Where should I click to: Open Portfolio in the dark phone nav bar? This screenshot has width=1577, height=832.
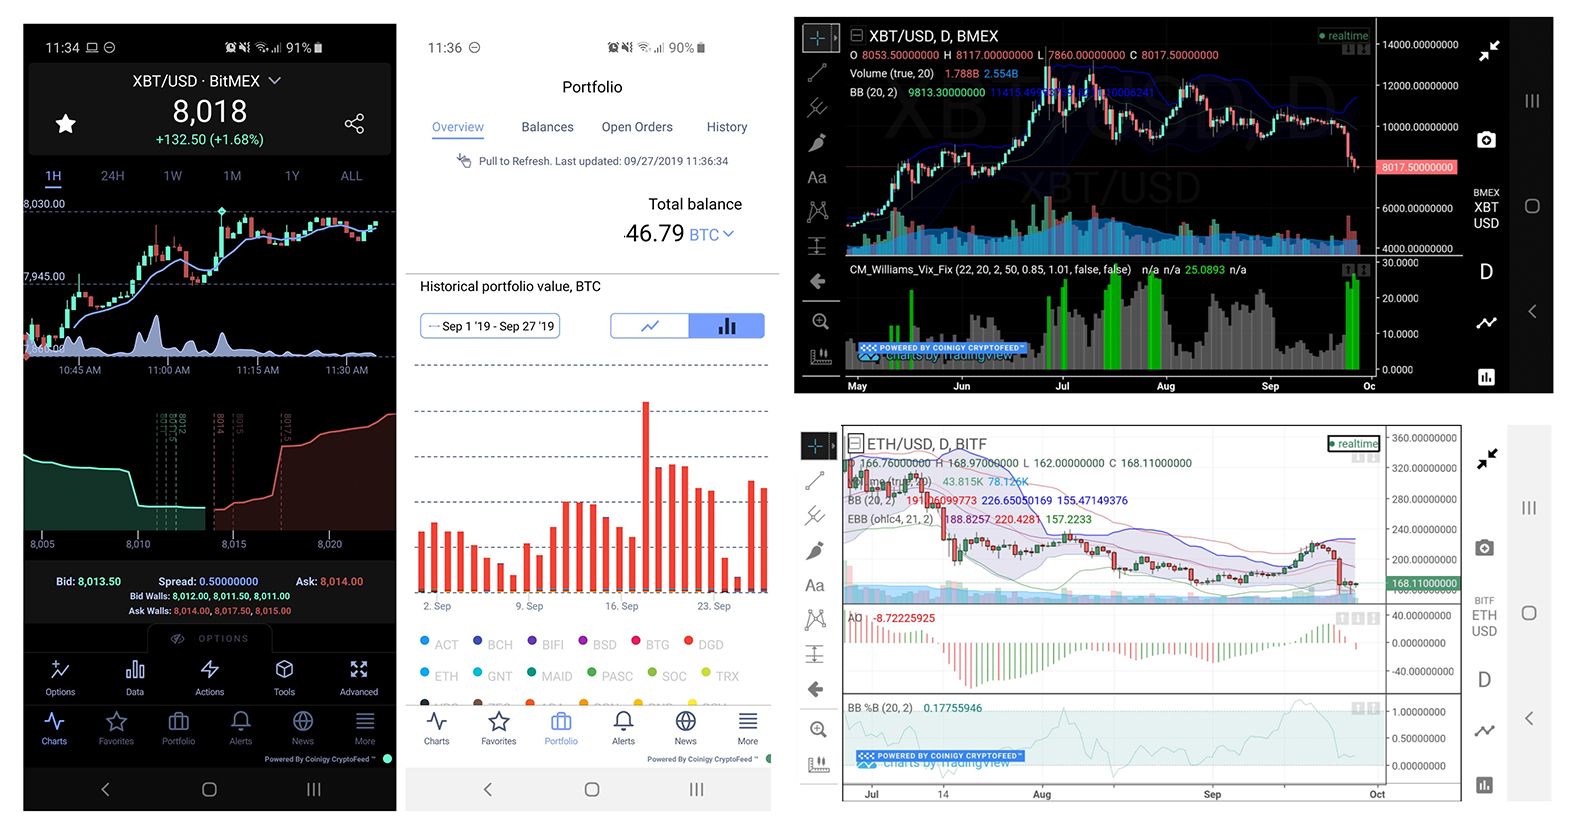[x=179, y=728]
